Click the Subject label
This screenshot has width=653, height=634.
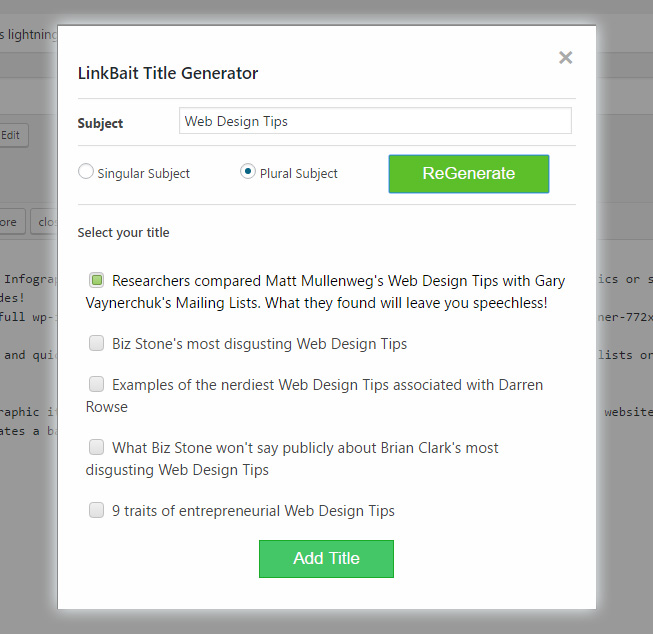coord(100,123)
